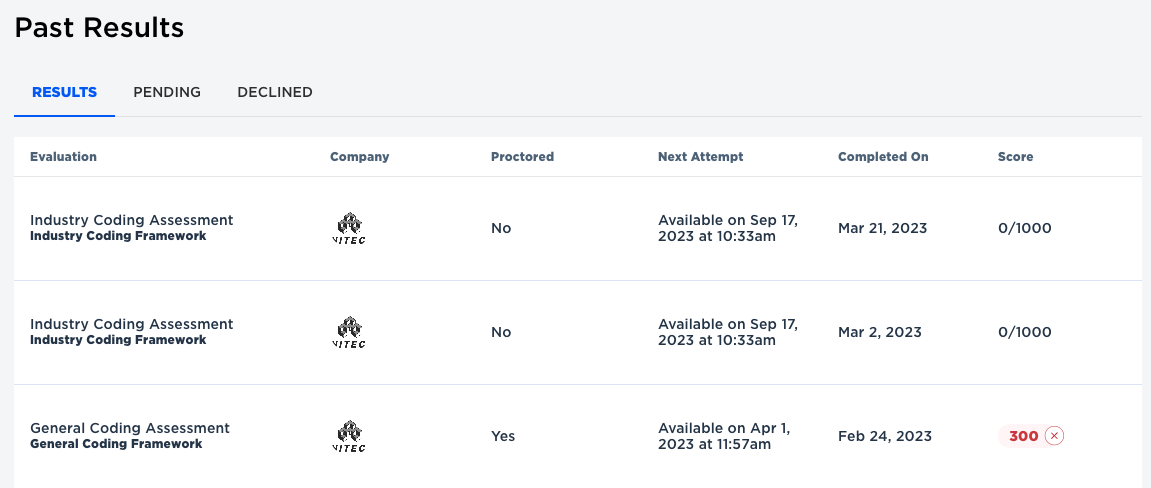Click the 0/1000 score in first row
Image resolution: width=1151 pixels, height=488 pixels.
click(1025, 228)
